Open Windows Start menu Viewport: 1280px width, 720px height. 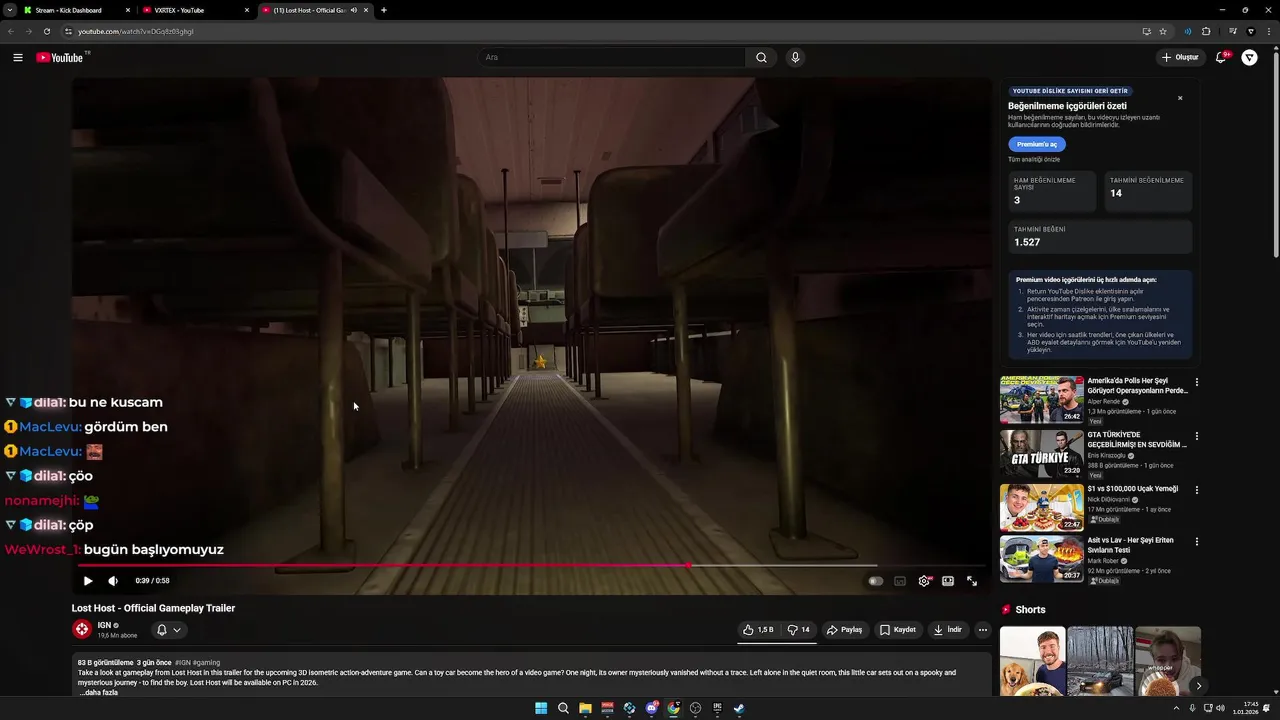pos(541,708)
